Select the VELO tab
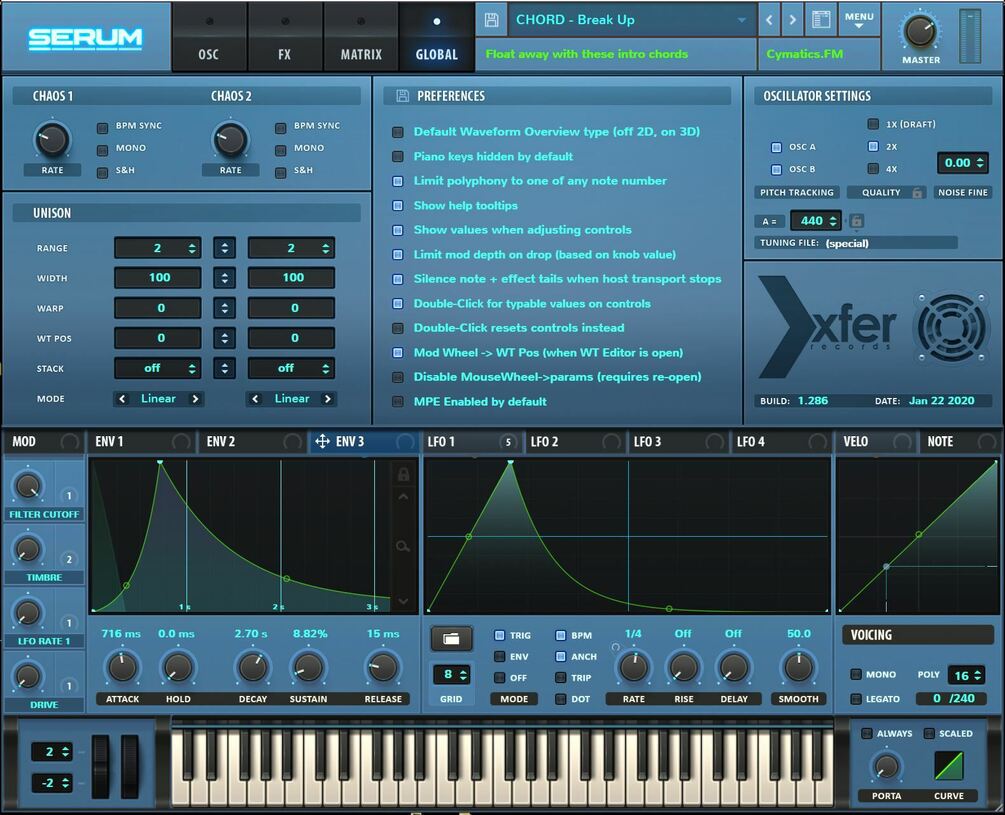 (876, 441)
